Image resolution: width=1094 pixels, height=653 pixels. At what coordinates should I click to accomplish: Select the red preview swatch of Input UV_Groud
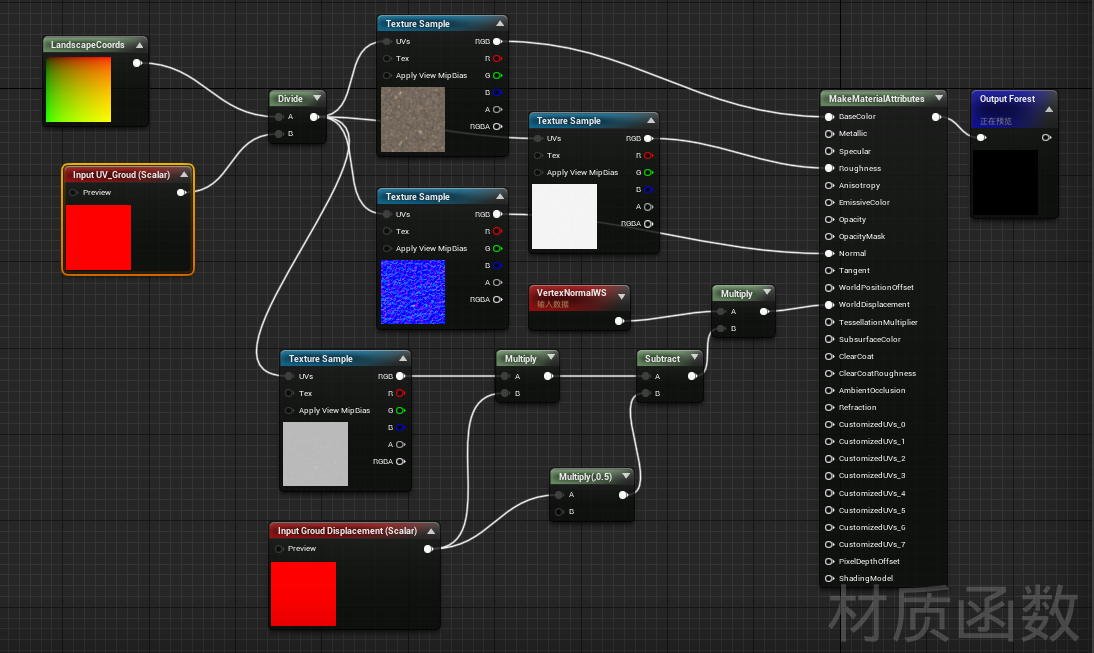98,237
